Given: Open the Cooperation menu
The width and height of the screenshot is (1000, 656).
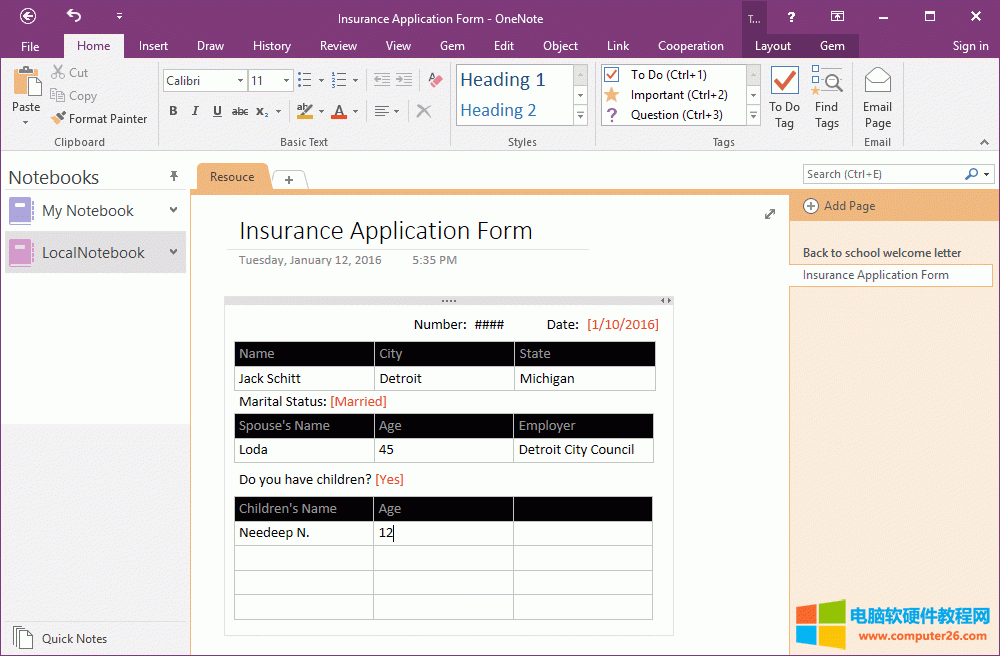Looking at the screenshot, I should (691, 45).
